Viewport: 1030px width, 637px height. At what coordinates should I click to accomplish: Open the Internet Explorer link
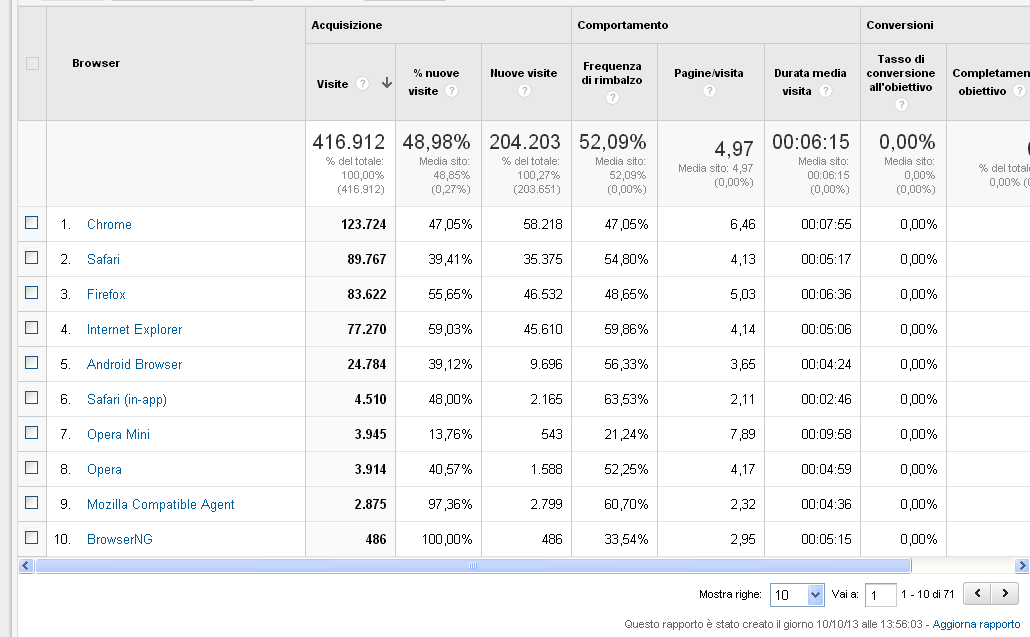point(134,329)
